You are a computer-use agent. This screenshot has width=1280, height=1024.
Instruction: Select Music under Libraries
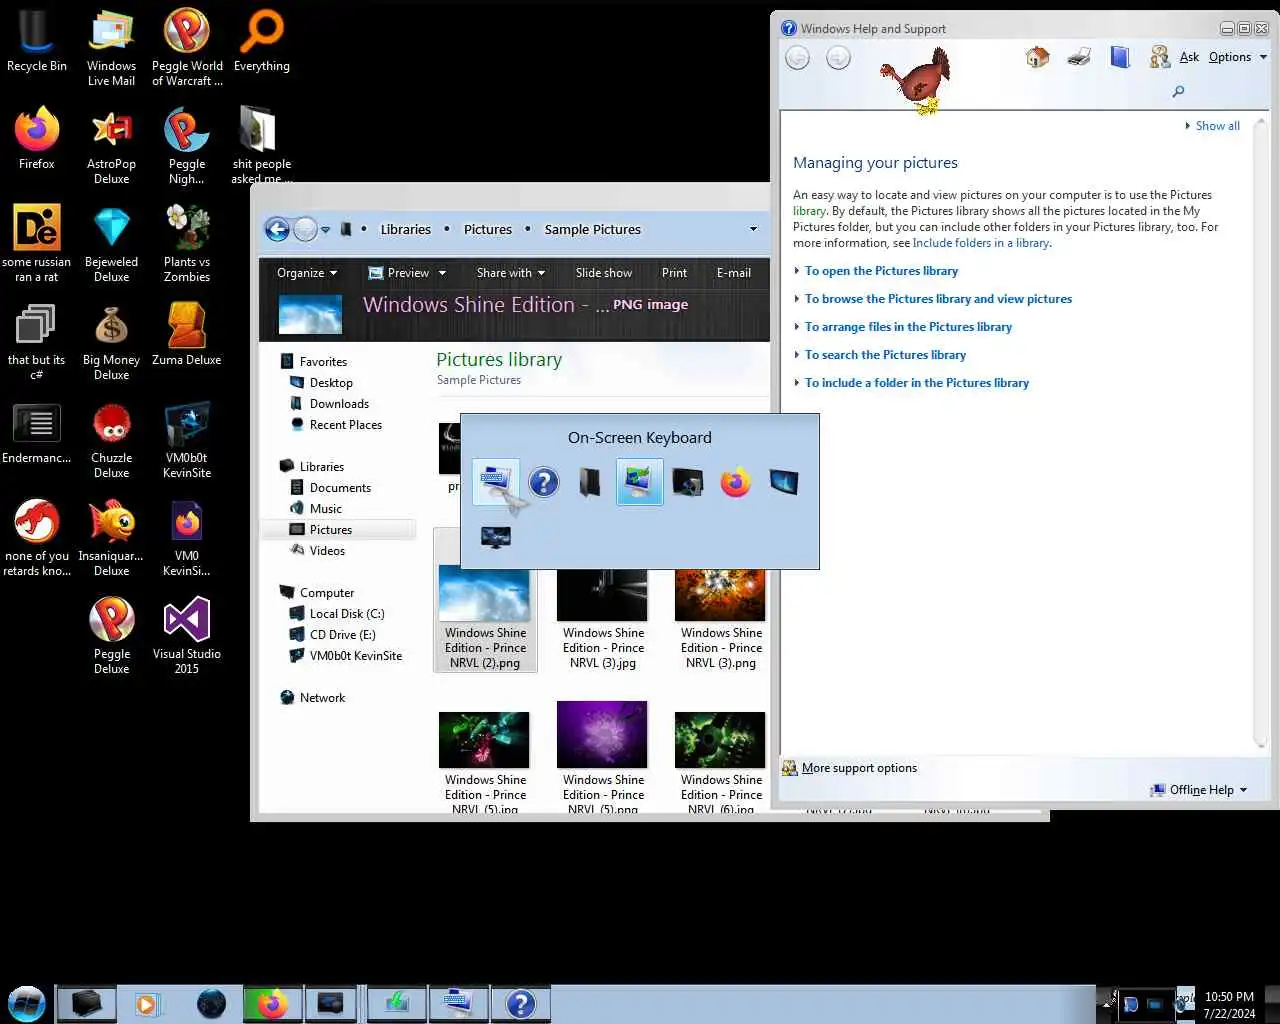(325, 509)
